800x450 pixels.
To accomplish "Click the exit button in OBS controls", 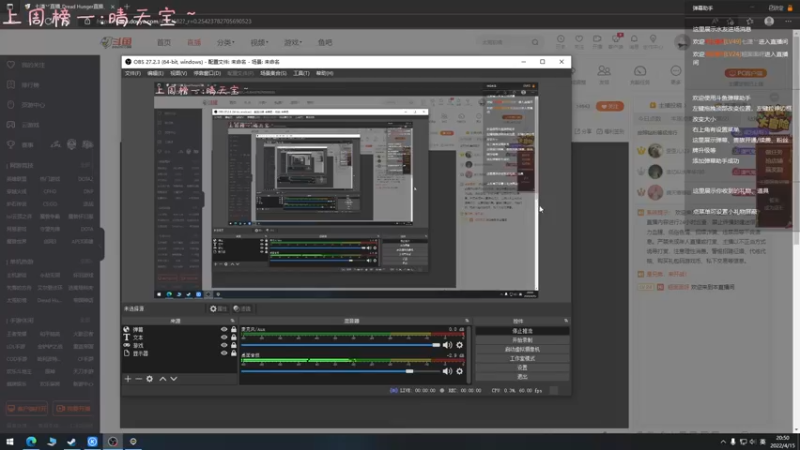I will 522,377.
